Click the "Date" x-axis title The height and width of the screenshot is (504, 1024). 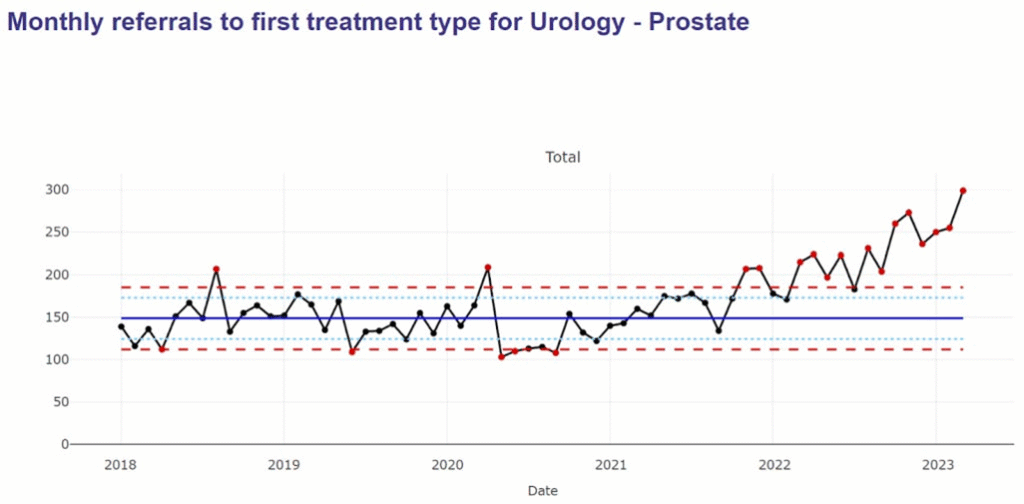click(542, 491)
